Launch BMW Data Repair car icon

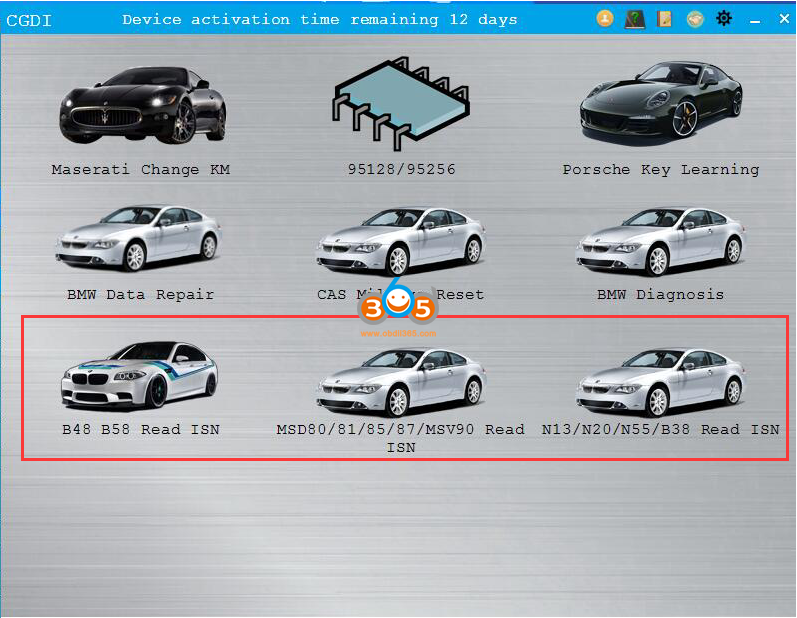(x=138, y=238)
